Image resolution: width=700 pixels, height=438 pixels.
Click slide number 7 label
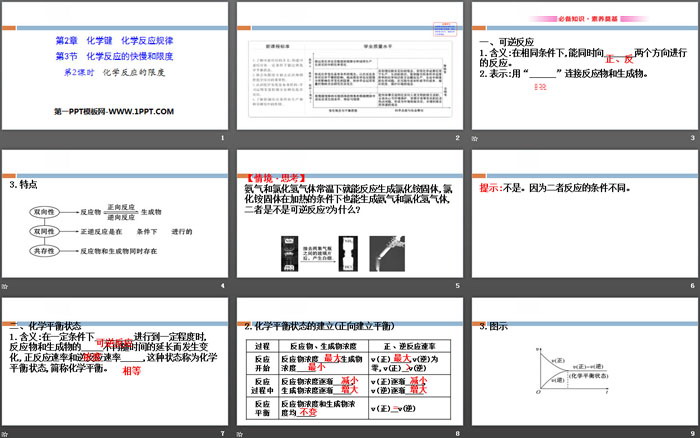(x=222, y=434)
